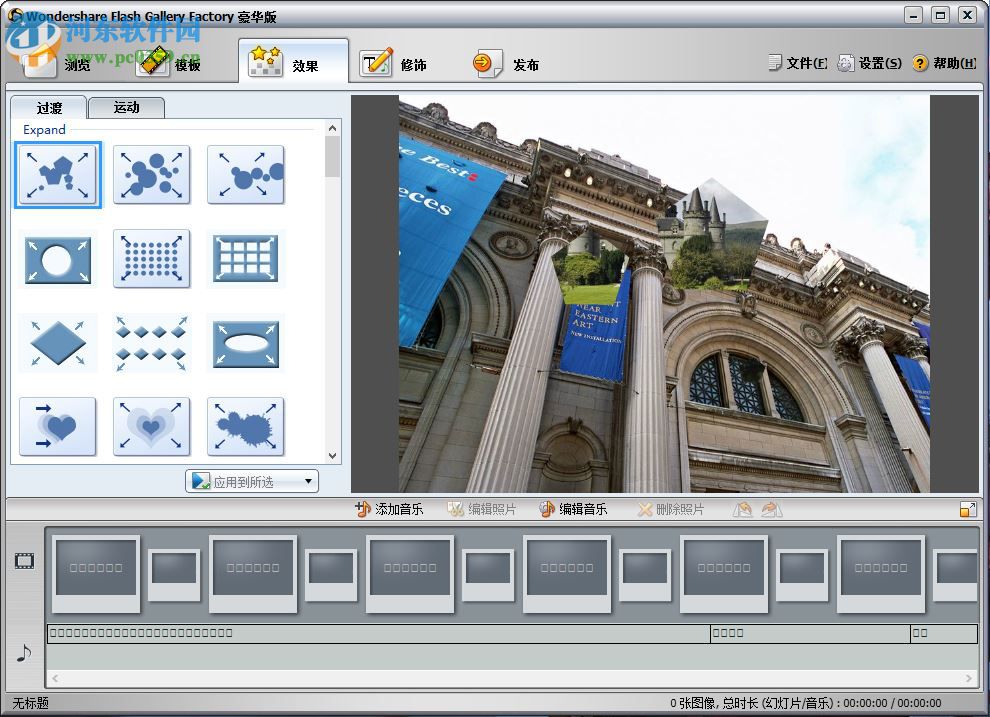This screenshot has height=717, width=990.
Task: Select the grid transition effect
Action: pos(245,259)
